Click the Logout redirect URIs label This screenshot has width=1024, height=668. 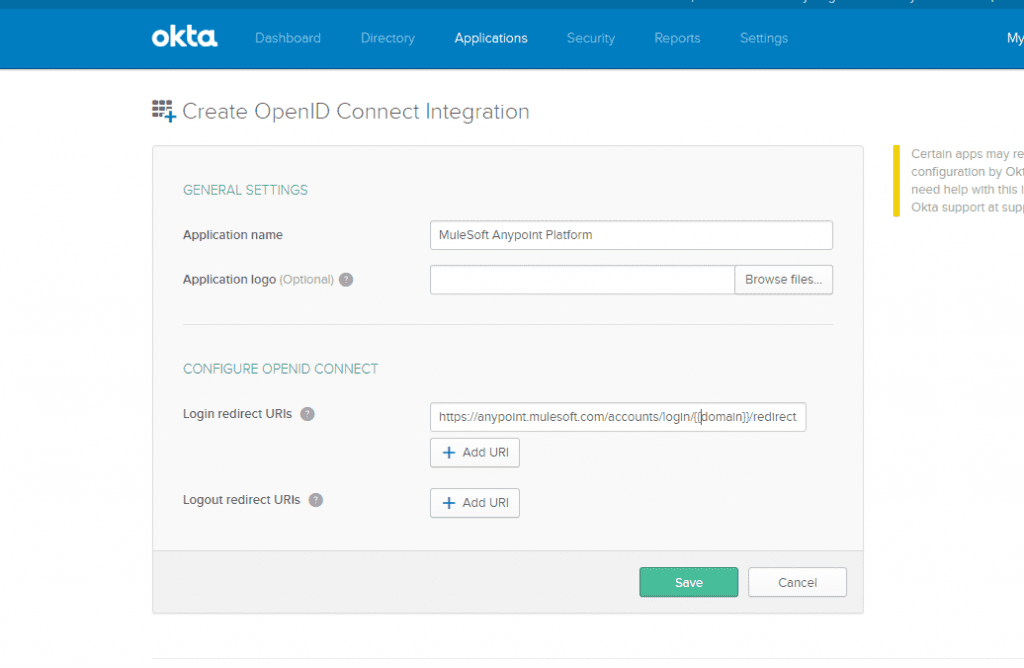pos(242,500)
